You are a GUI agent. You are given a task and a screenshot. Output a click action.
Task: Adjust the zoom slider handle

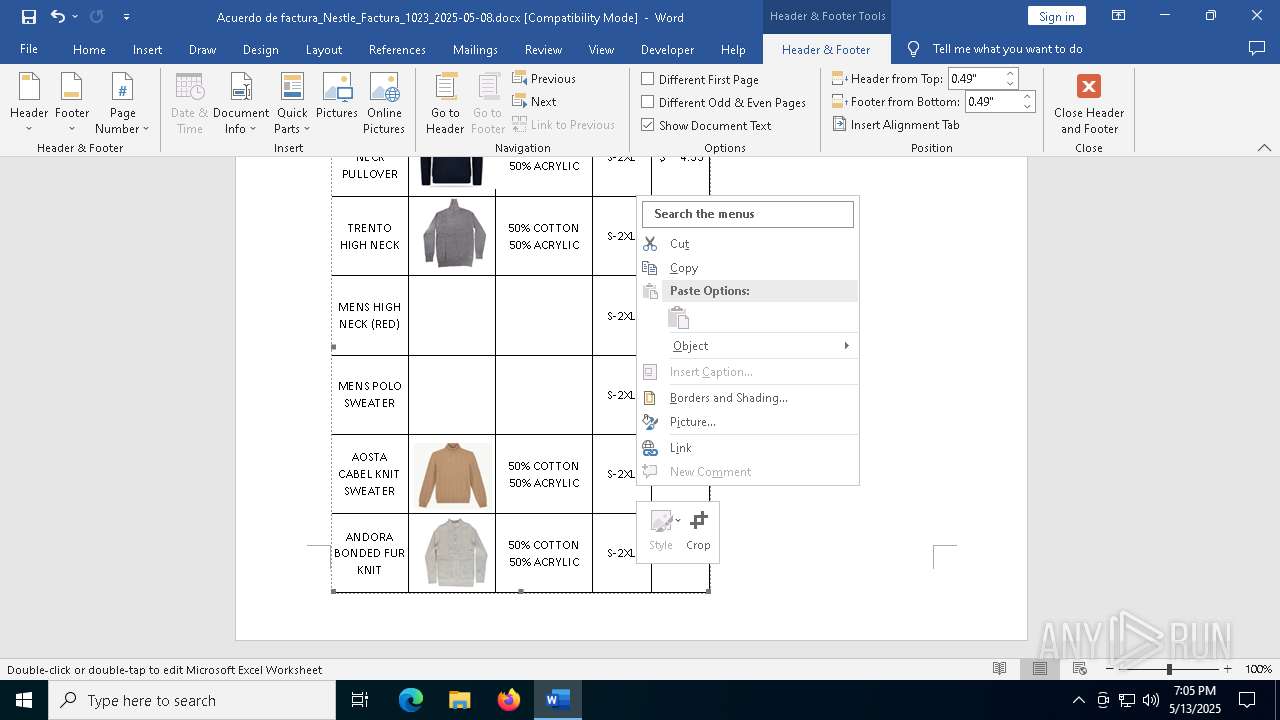coord(1169,669)
